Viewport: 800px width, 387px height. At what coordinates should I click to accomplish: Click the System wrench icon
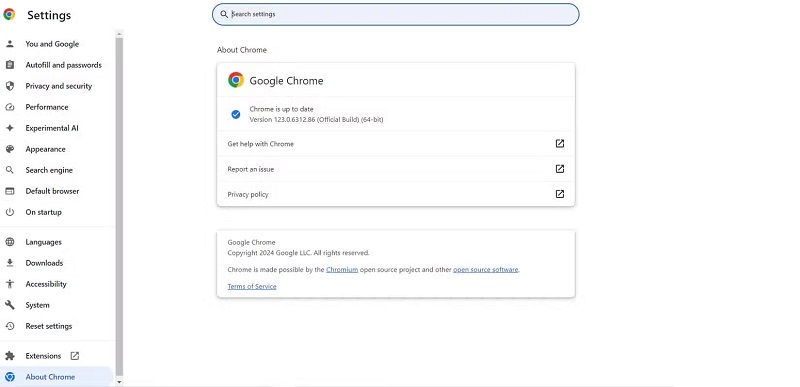(x=10, y=305)
